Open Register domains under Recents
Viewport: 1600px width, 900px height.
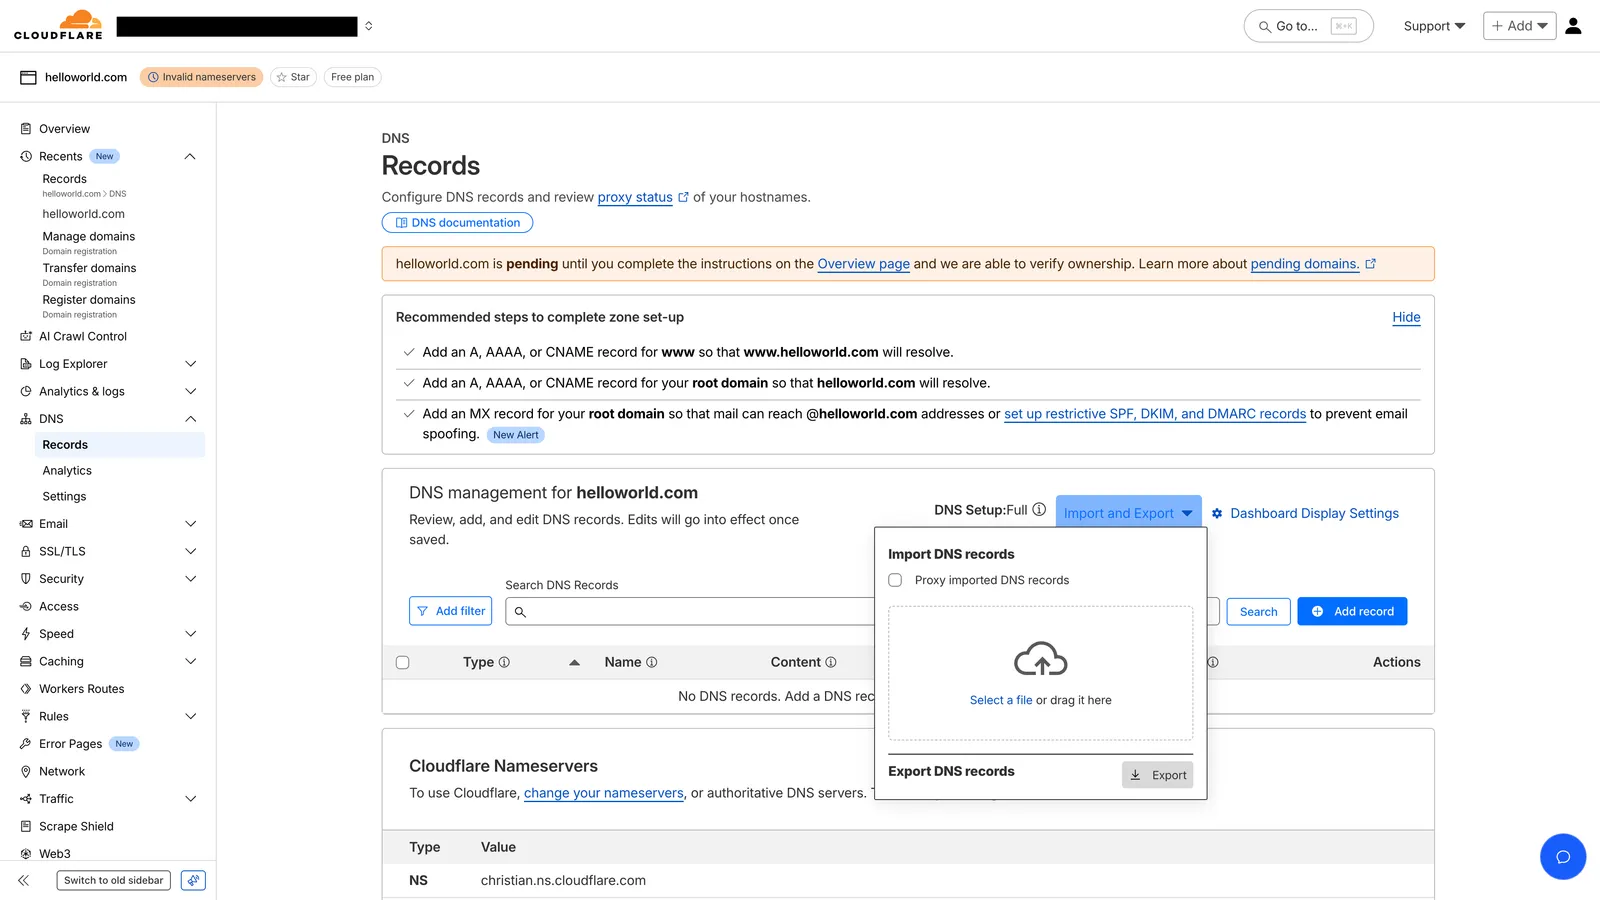coord(88,300)
